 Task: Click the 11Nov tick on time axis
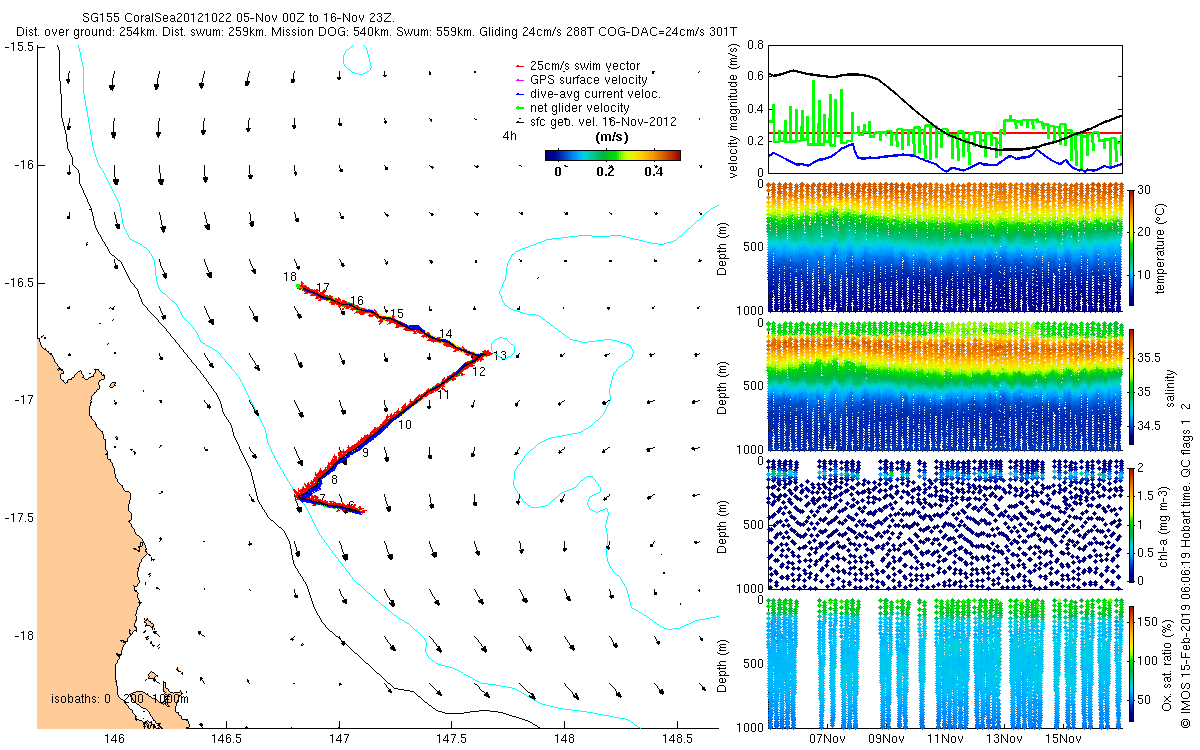pos(945,740)
